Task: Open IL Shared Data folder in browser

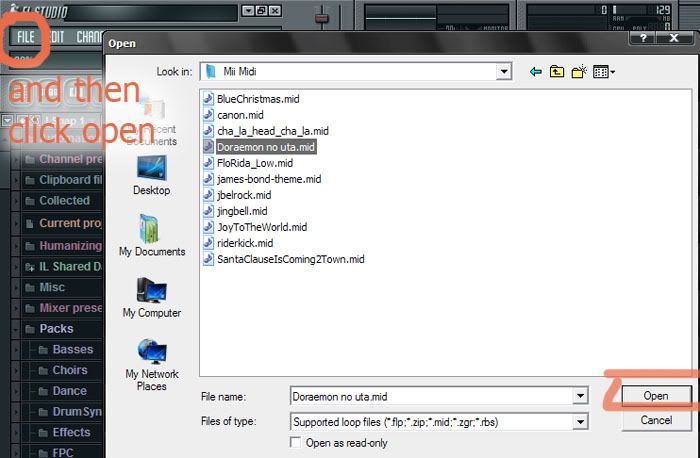Action: click(62, 266)
